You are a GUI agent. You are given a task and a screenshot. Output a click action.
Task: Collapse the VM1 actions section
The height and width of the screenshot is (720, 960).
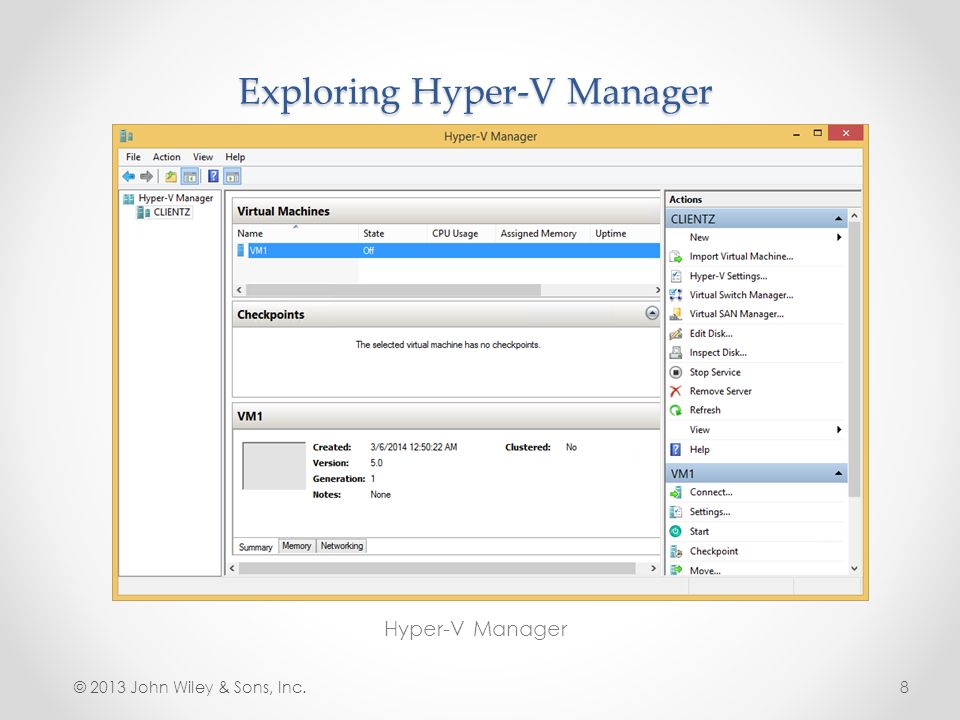[x=839, y=473]
